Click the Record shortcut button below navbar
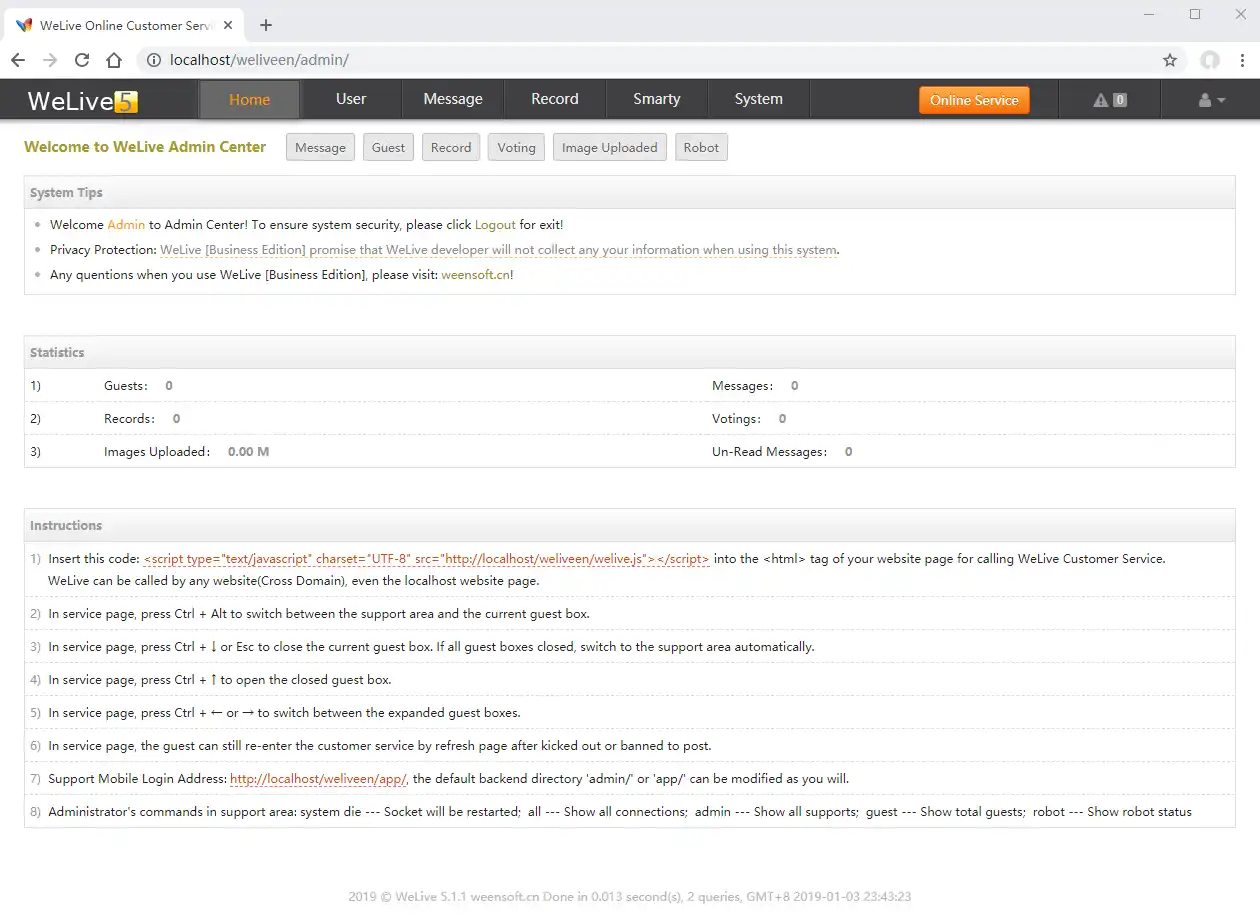1260x920 pixels. tap(451, 147)
